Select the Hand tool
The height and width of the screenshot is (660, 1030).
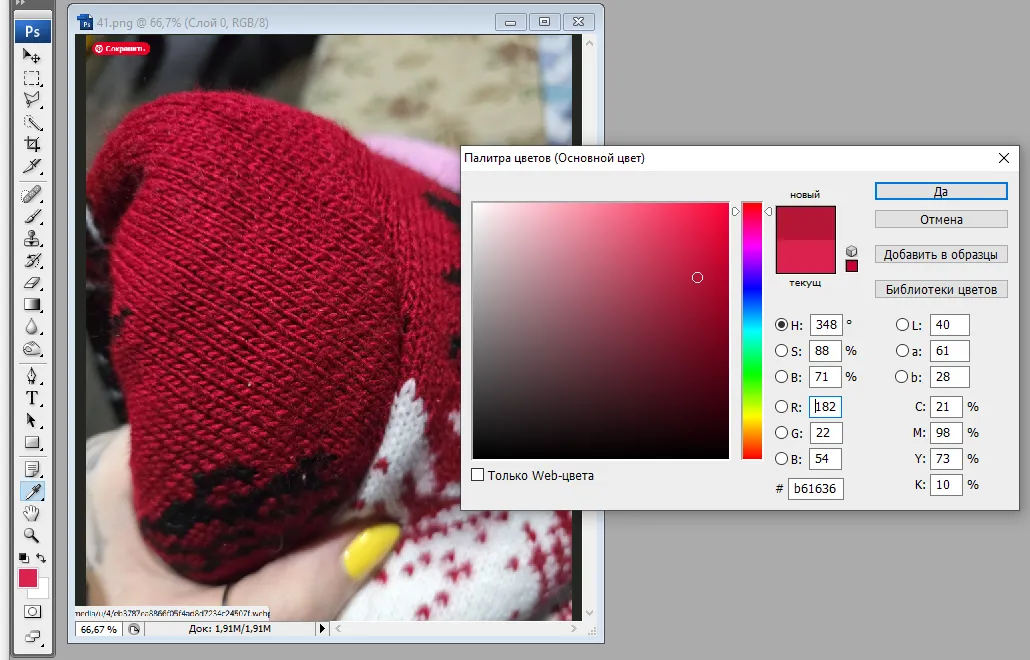tap(32, 513)
